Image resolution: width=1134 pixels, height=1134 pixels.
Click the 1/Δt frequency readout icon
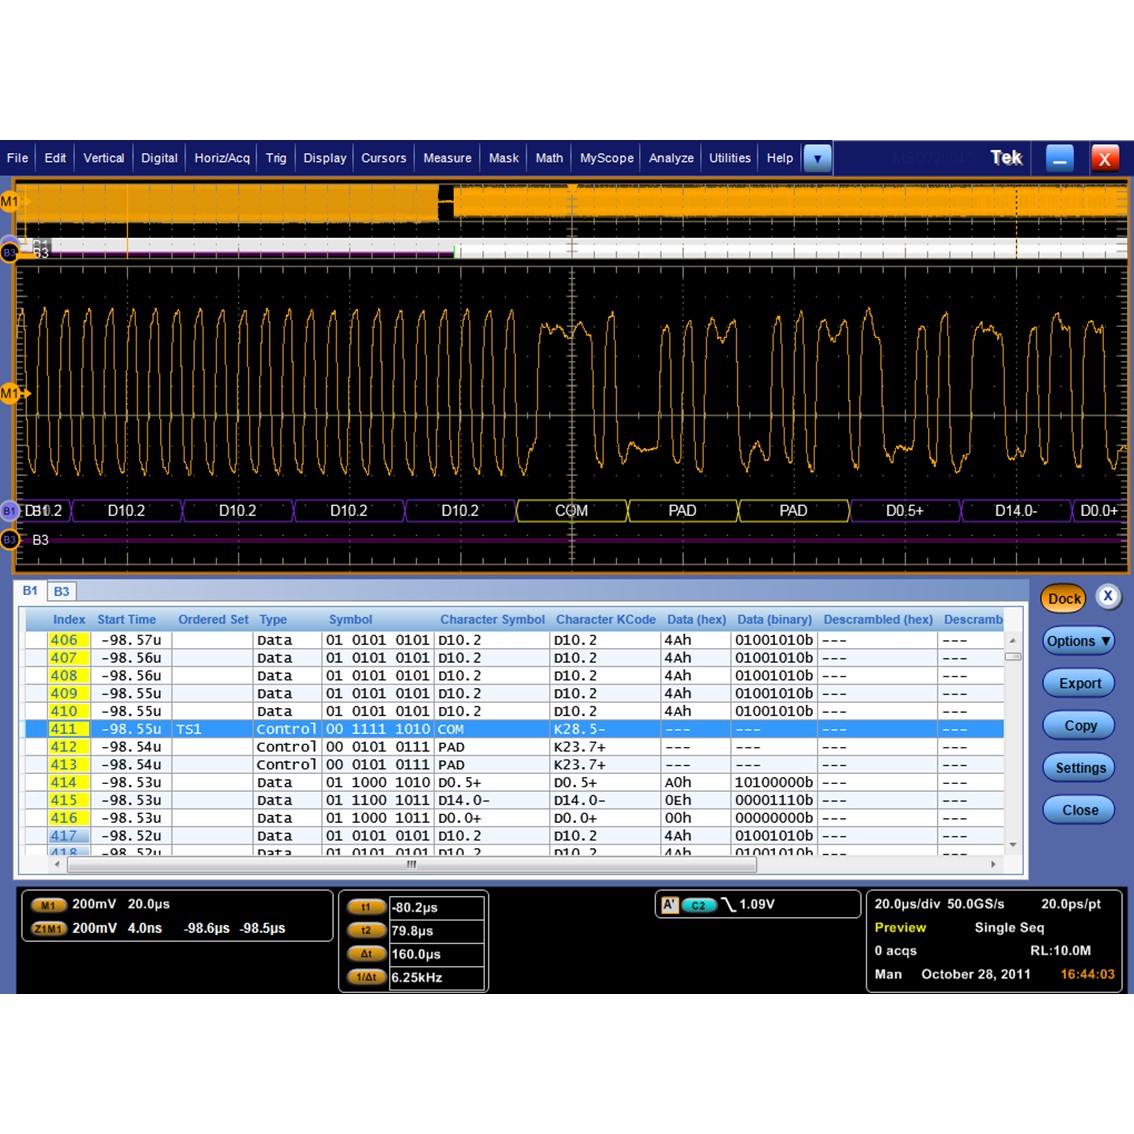[x=366, y=977]
